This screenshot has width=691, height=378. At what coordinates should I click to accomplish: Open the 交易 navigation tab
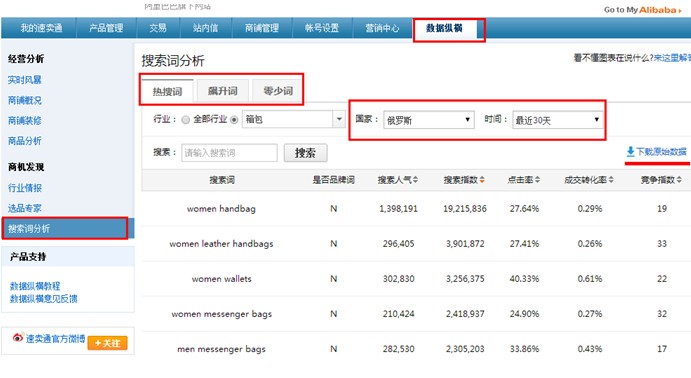click(157, 28)
